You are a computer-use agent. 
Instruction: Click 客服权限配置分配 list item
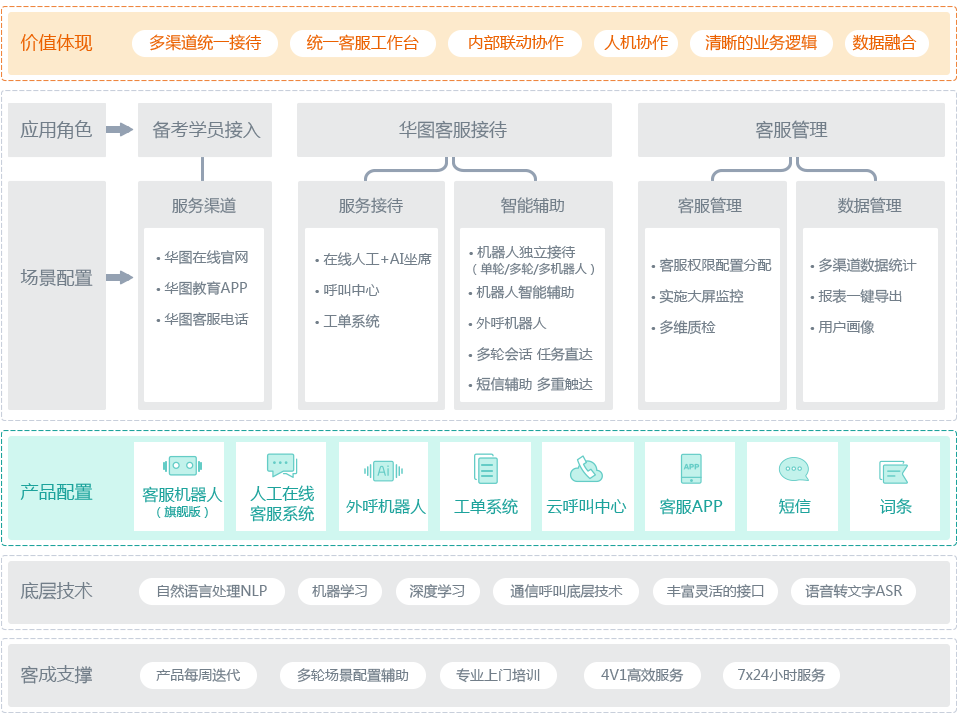click(x=712, y=266)
